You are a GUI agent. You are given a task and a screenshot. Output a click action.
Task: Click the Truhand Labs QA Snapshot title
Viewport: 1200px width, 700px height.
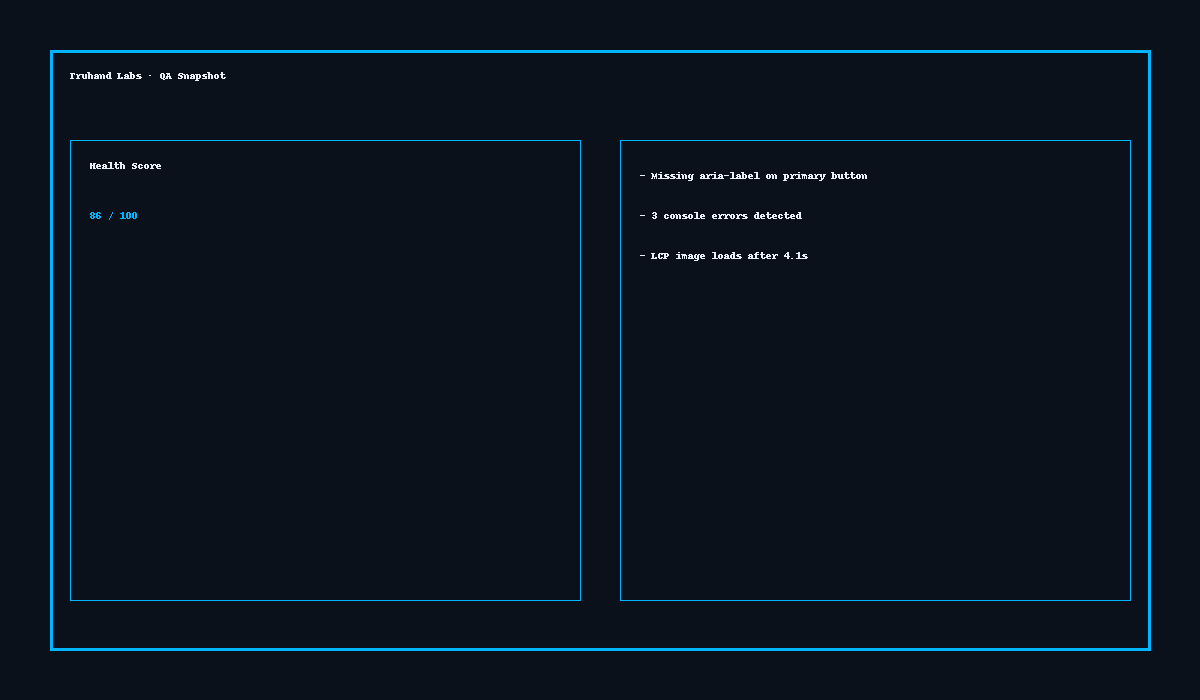pyautogui.click(x=147, y=76)
